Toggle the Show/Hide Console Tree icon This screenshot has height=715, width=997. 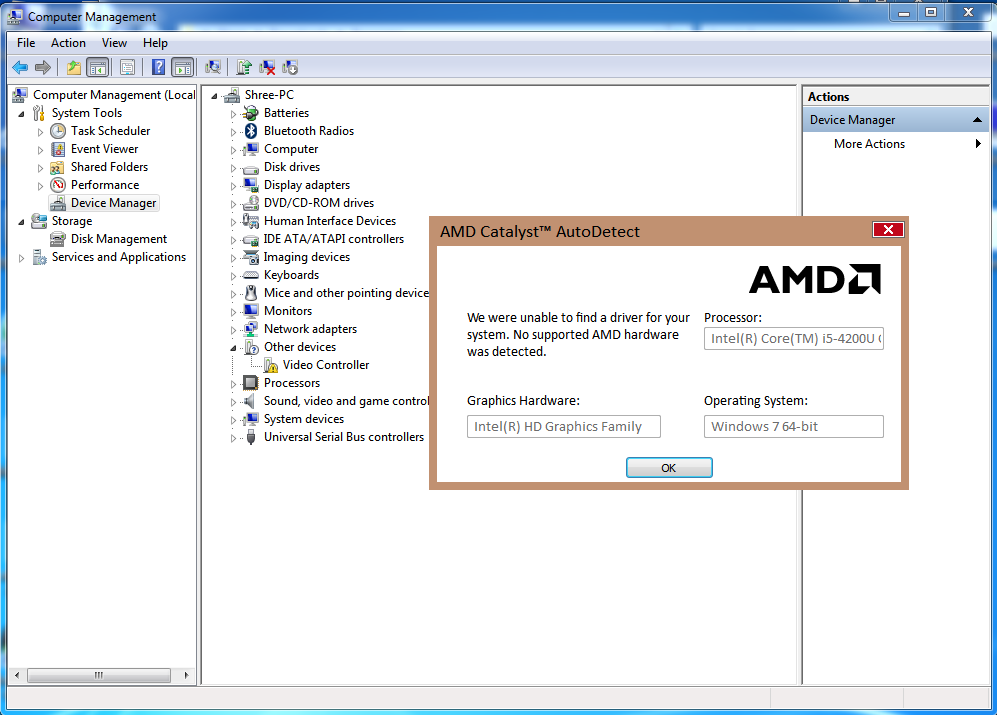[x=96, y=67]
